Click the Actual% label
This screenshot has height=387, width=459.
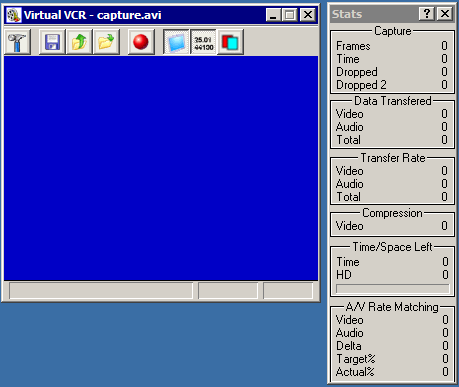(355, 372)
